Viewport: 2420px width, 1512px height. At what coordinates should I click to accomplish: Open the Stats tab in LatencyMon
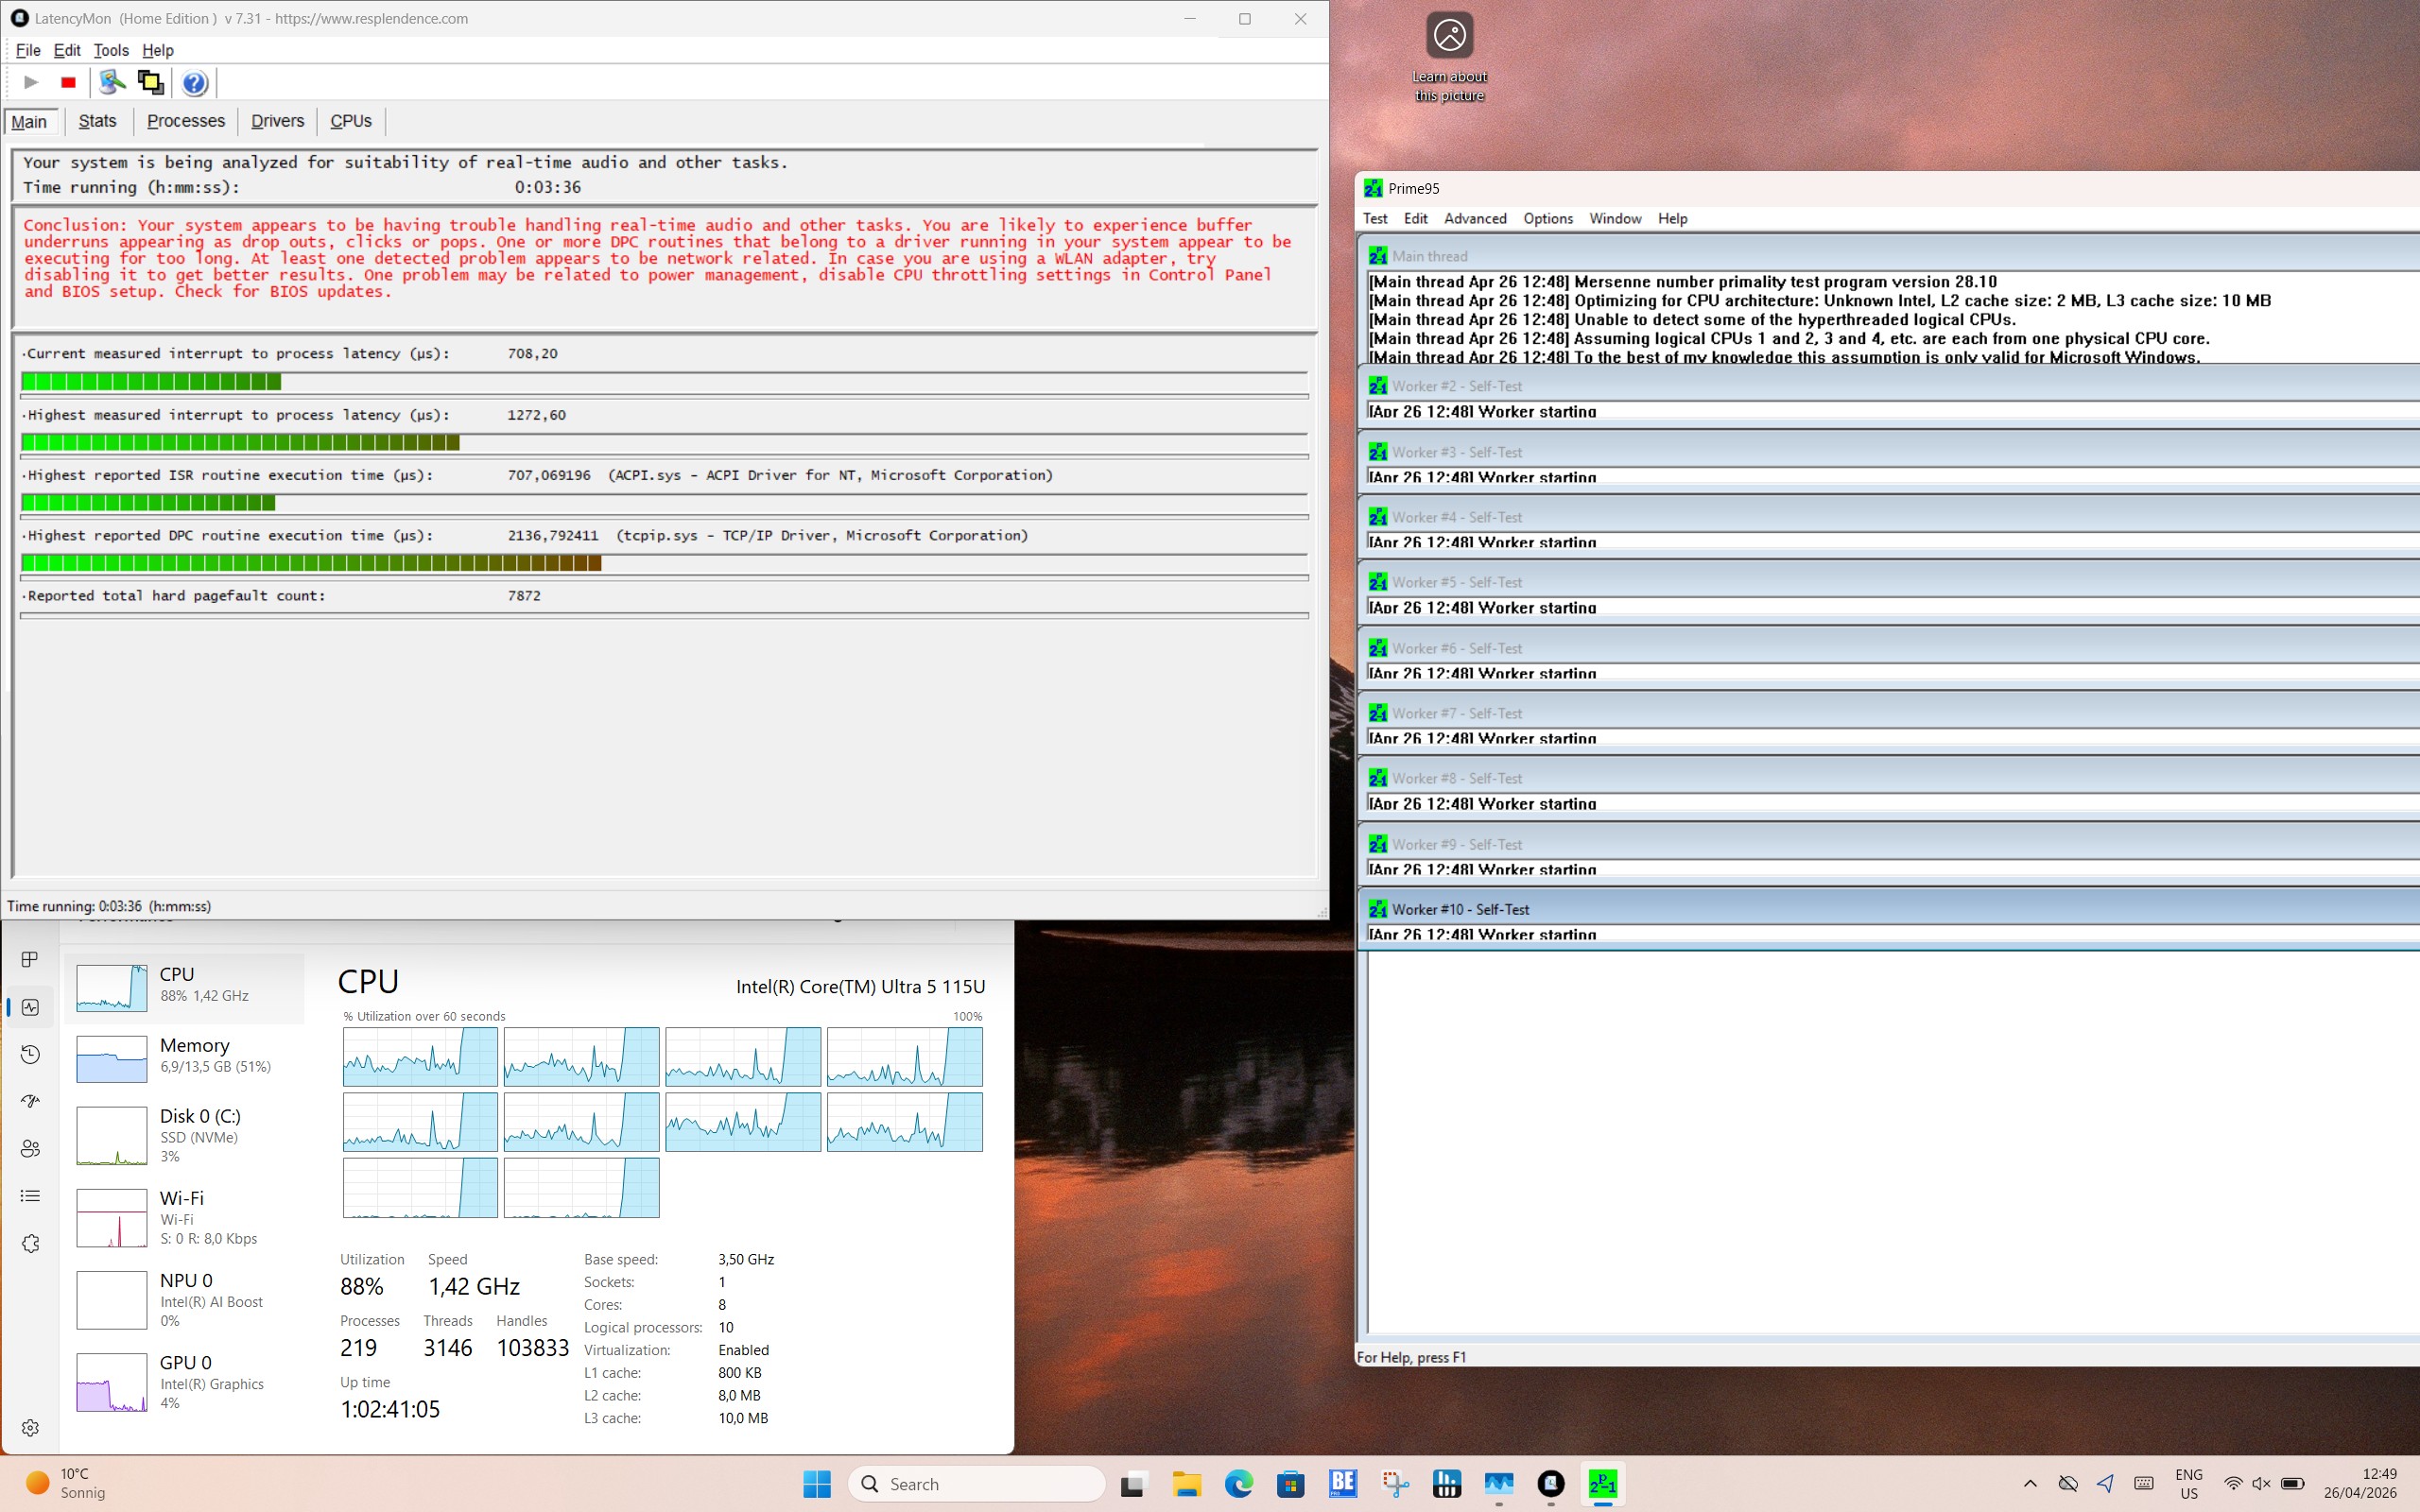tap(97, 121)
